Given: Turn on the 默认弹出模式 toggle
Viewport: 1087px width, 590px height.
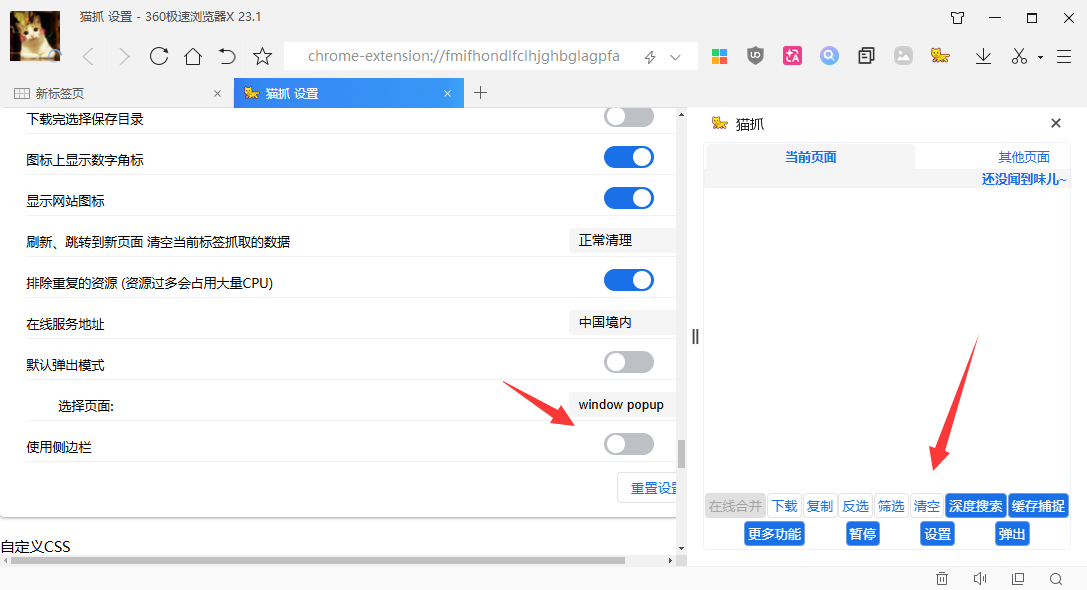Looking at the screenshot, I should click(x=628, y=362).
